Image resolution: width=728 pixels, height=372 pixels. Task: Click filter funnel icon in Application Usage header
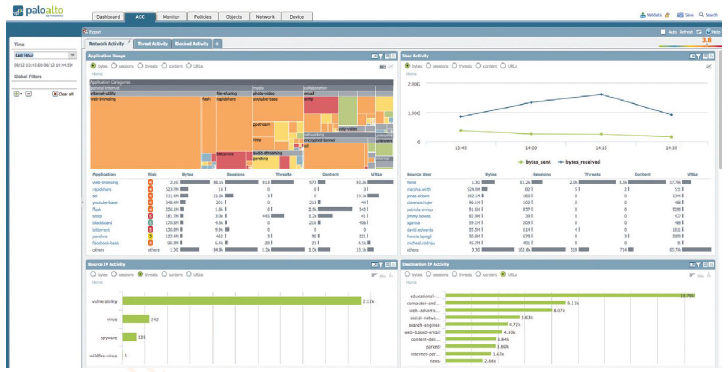click(380, 56)
